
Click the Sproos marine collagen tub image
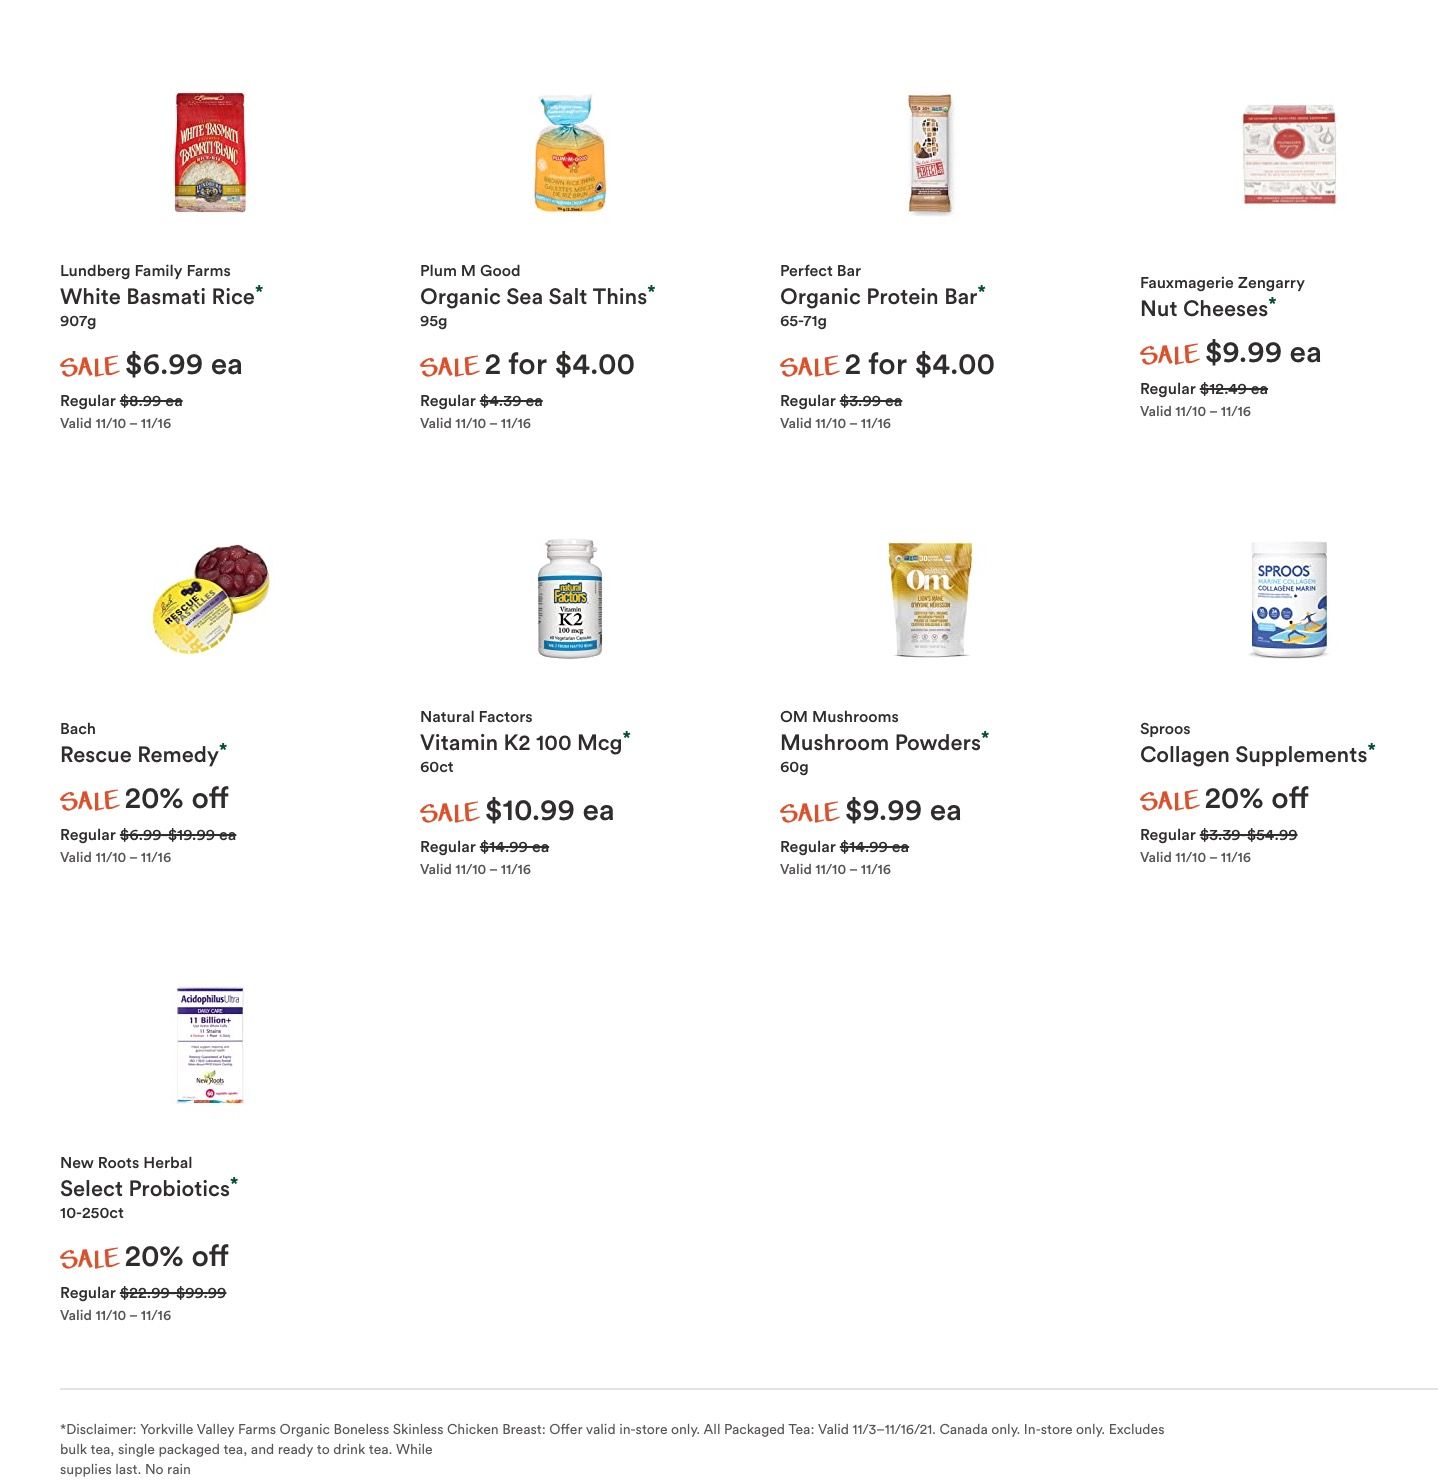pos(1289,599)
